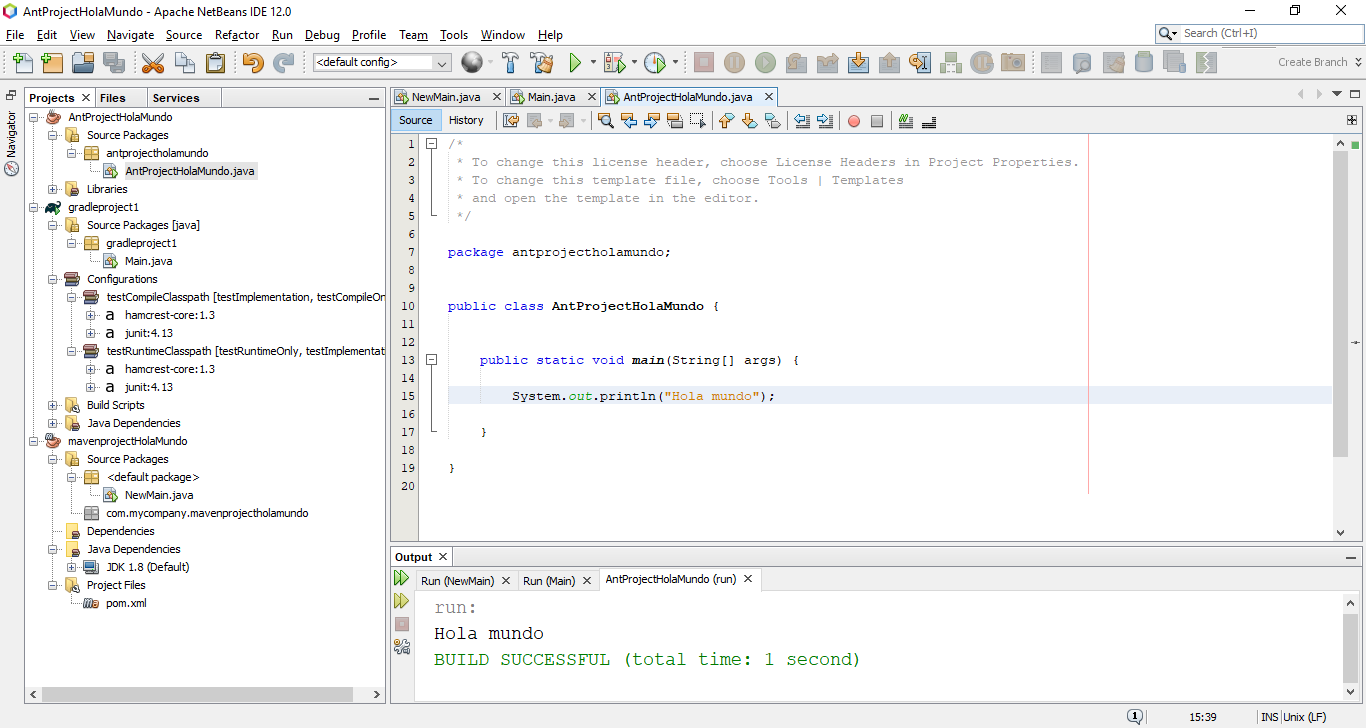The image size is (1366, 728).
Task: Click the Create Branch label
Action: pos(1316,61)
